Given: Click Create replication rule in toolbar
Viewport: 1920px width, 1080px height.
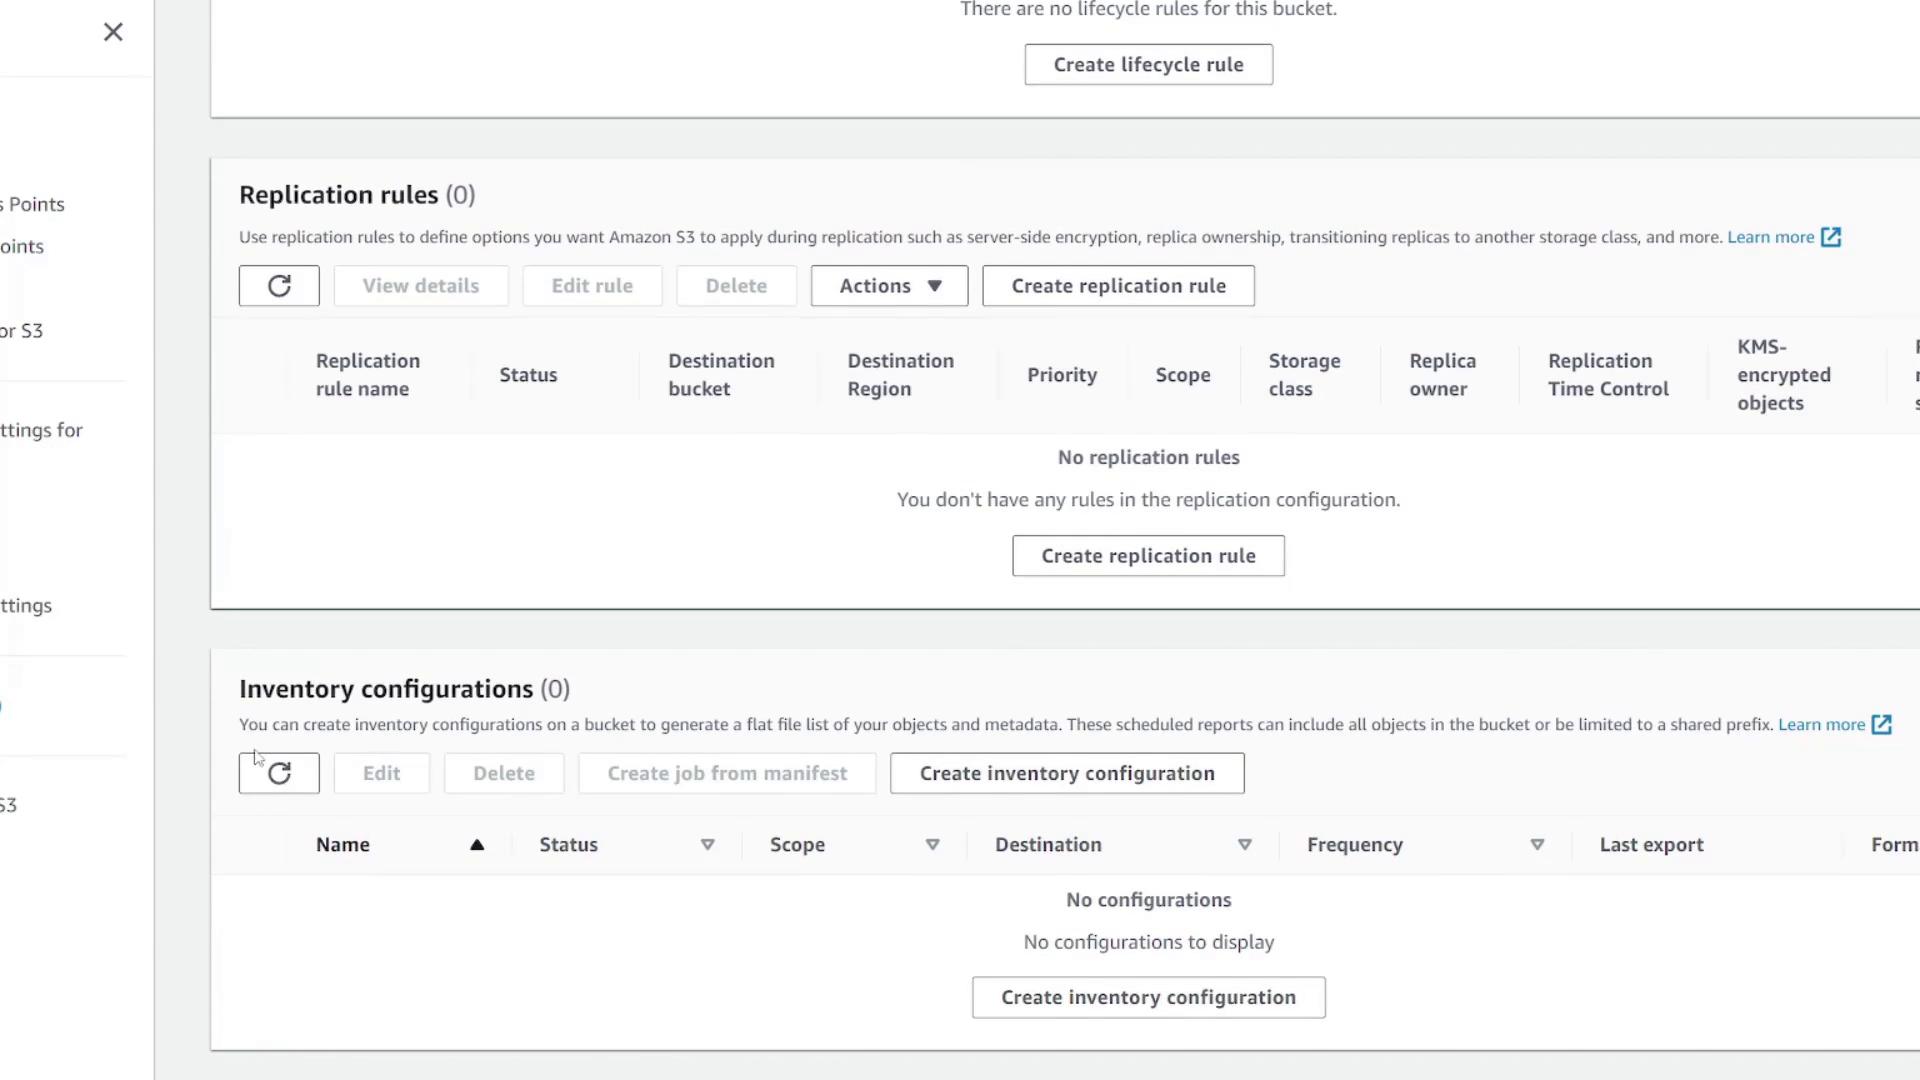Looking at the screenshot, I should coord(1118,286).
